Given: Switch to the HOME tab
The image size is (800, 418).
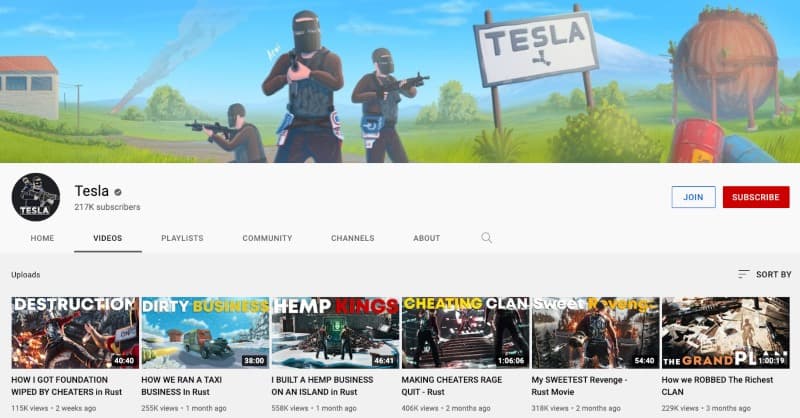Looking at the screenshot, I should click(42, 238).
